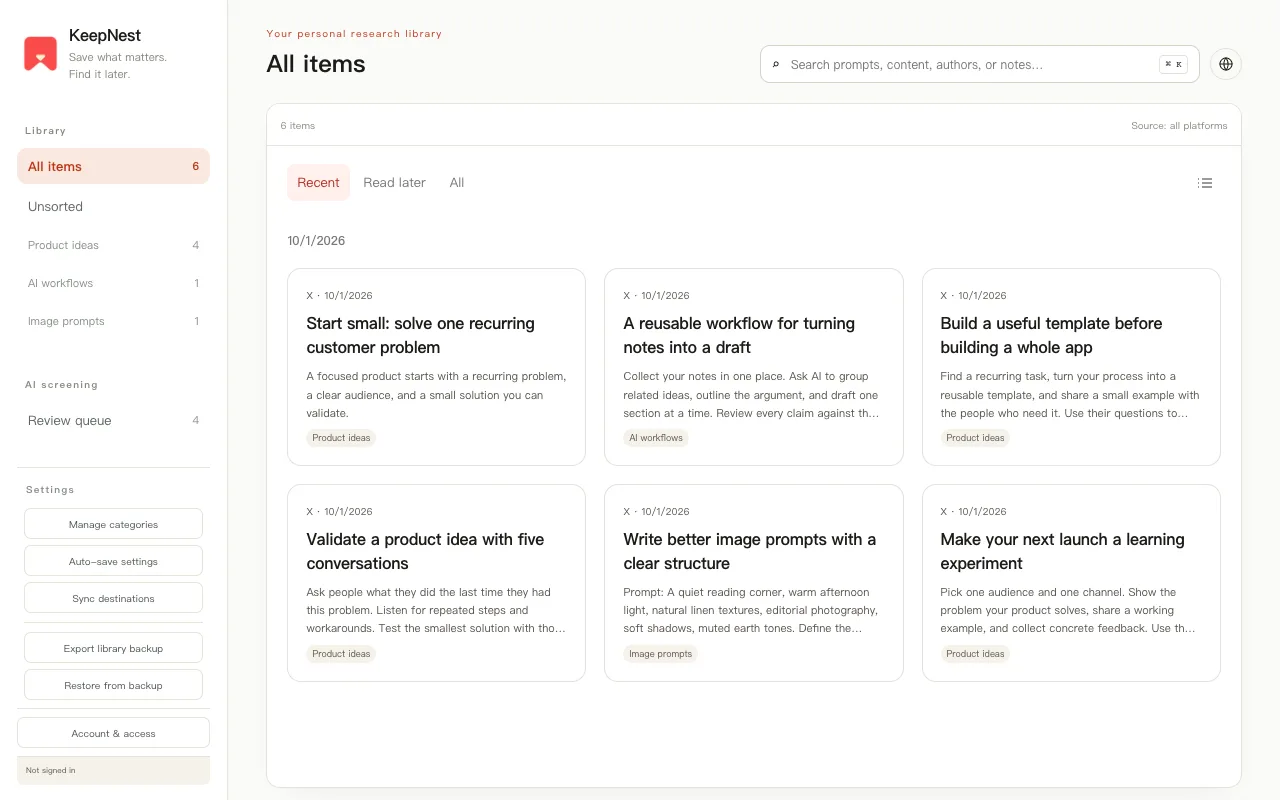The image size is (1280, 800).
Task: Focus the search prompts input field
Action: 980,64
